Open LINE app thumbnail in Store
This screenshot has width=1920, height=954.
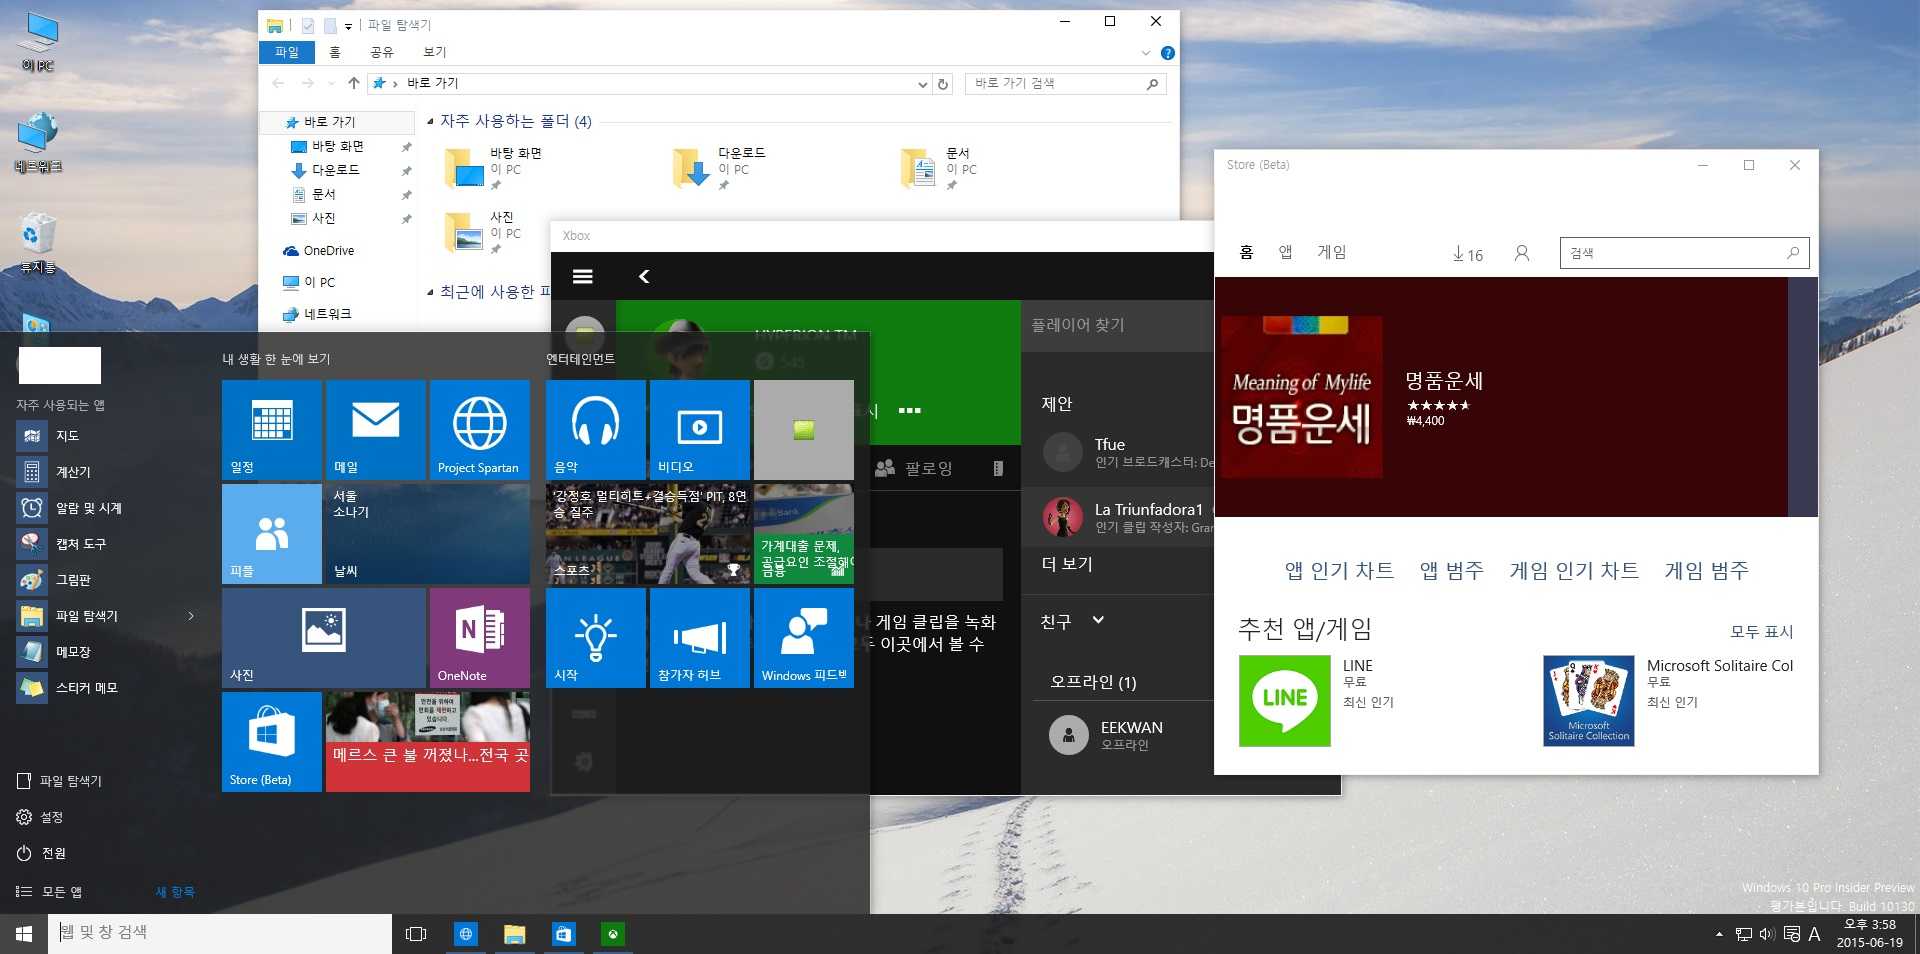pos(1285,701)
